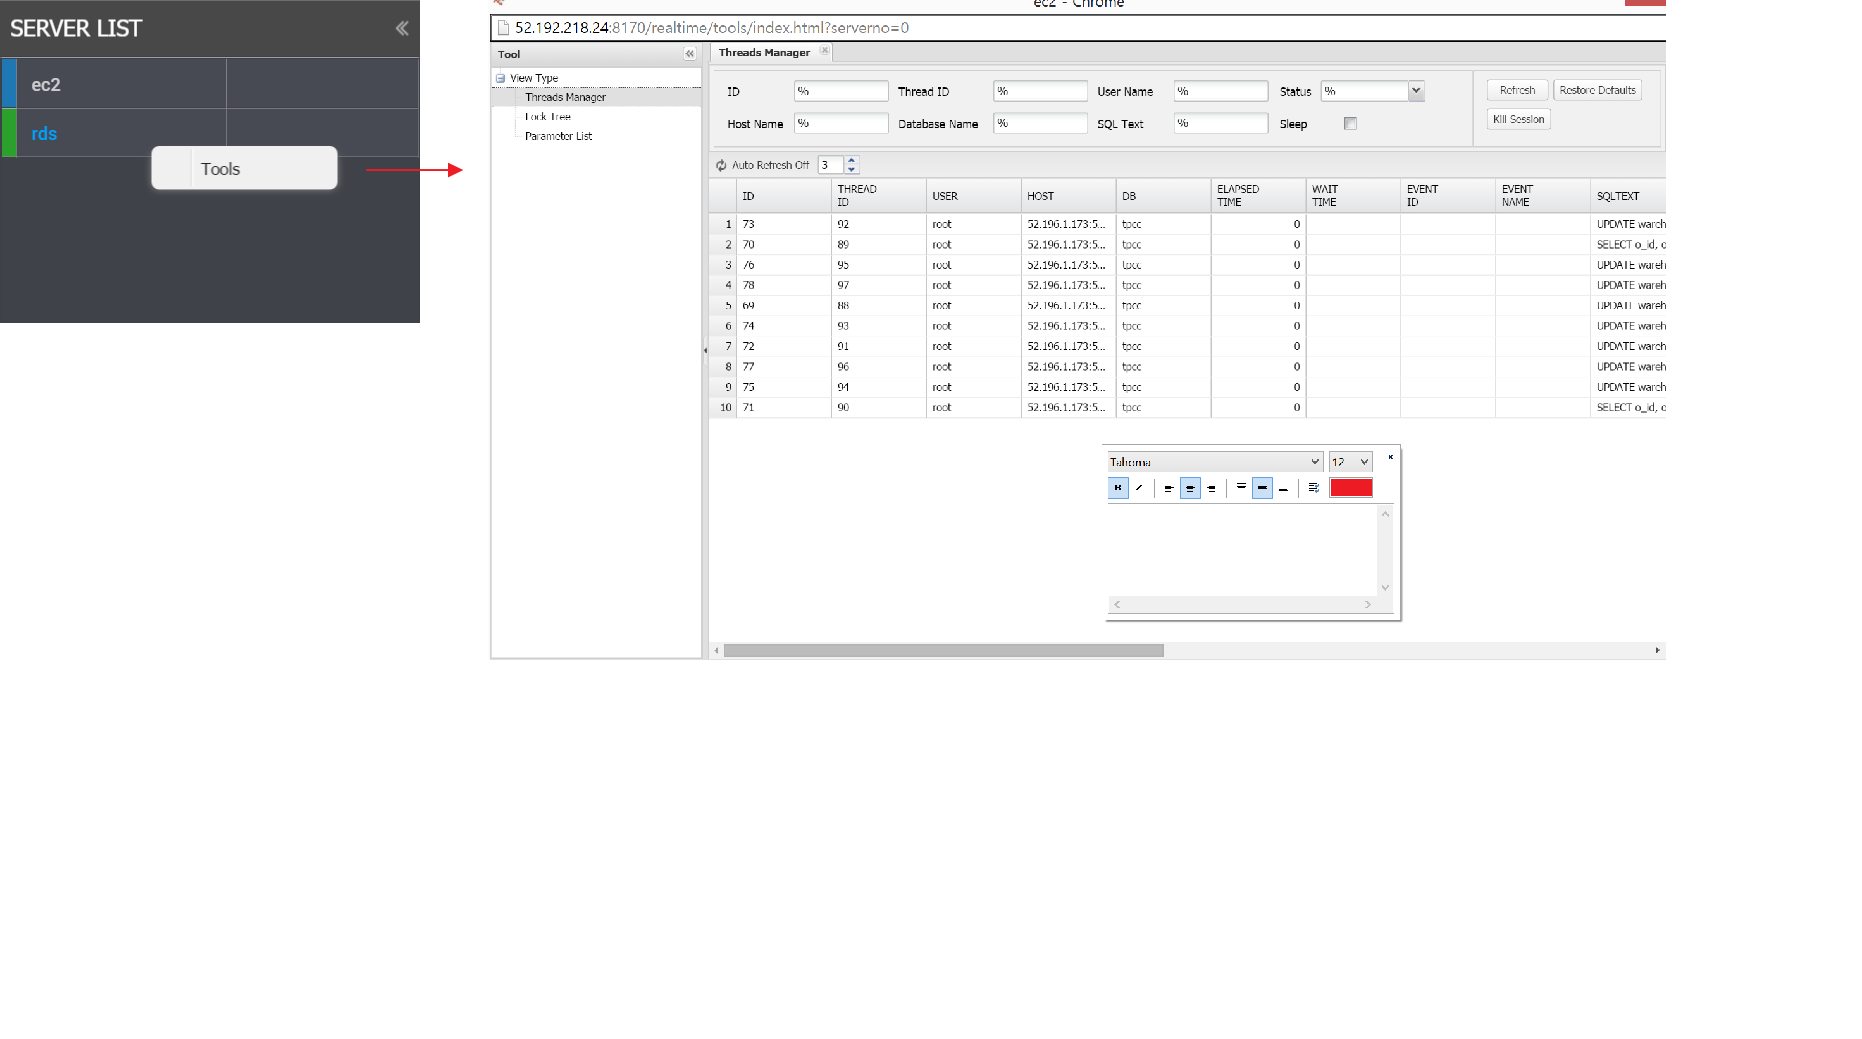Open the Status dropdown

pos(1416,91)
